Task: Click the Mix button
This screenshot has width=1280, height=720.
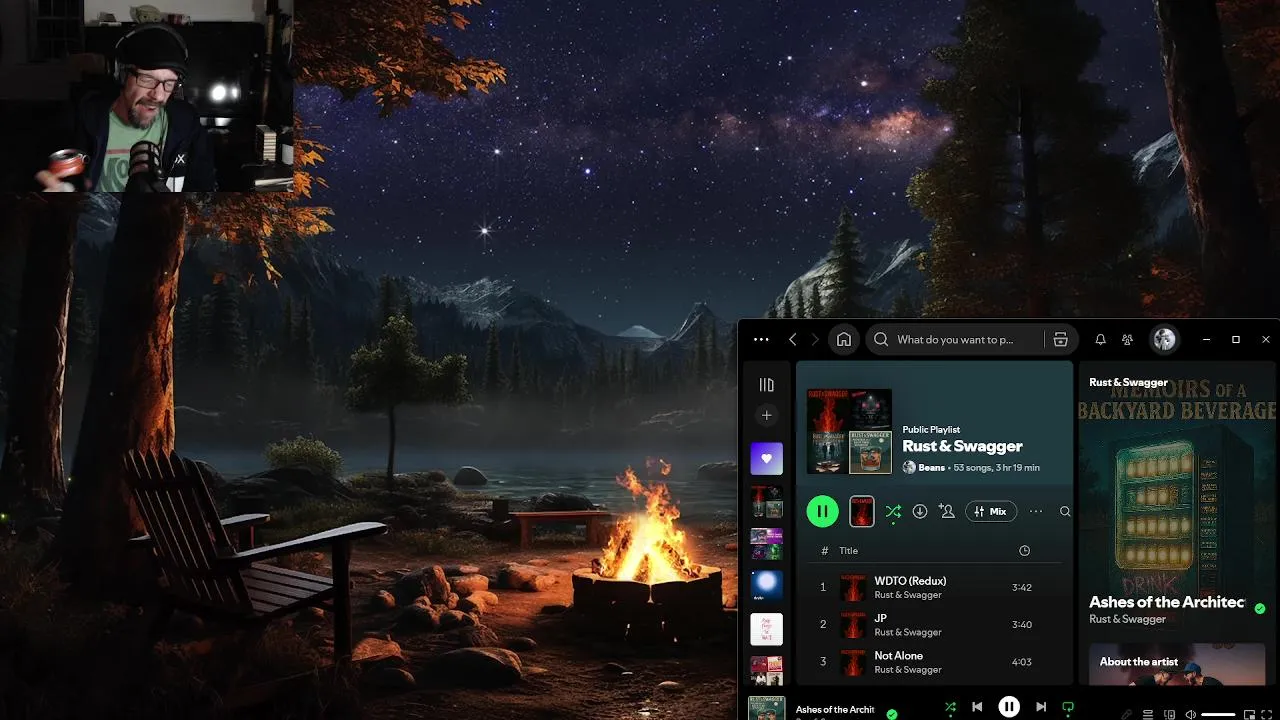Action: [x=991, y=511]
